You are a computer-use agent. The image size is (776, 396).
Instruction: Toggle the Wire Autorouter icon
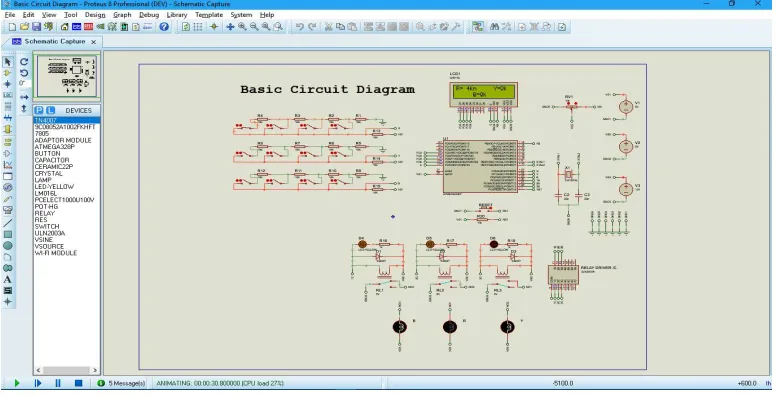coord(478,27)
